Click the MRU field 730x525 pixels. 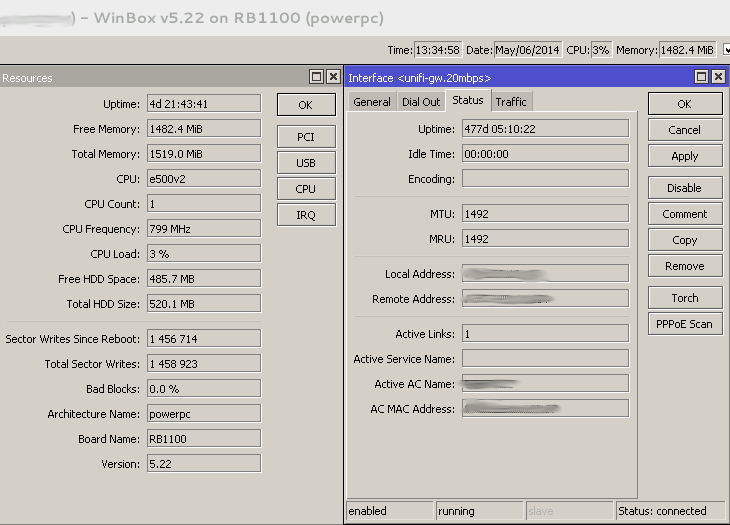tap(545, 239)
